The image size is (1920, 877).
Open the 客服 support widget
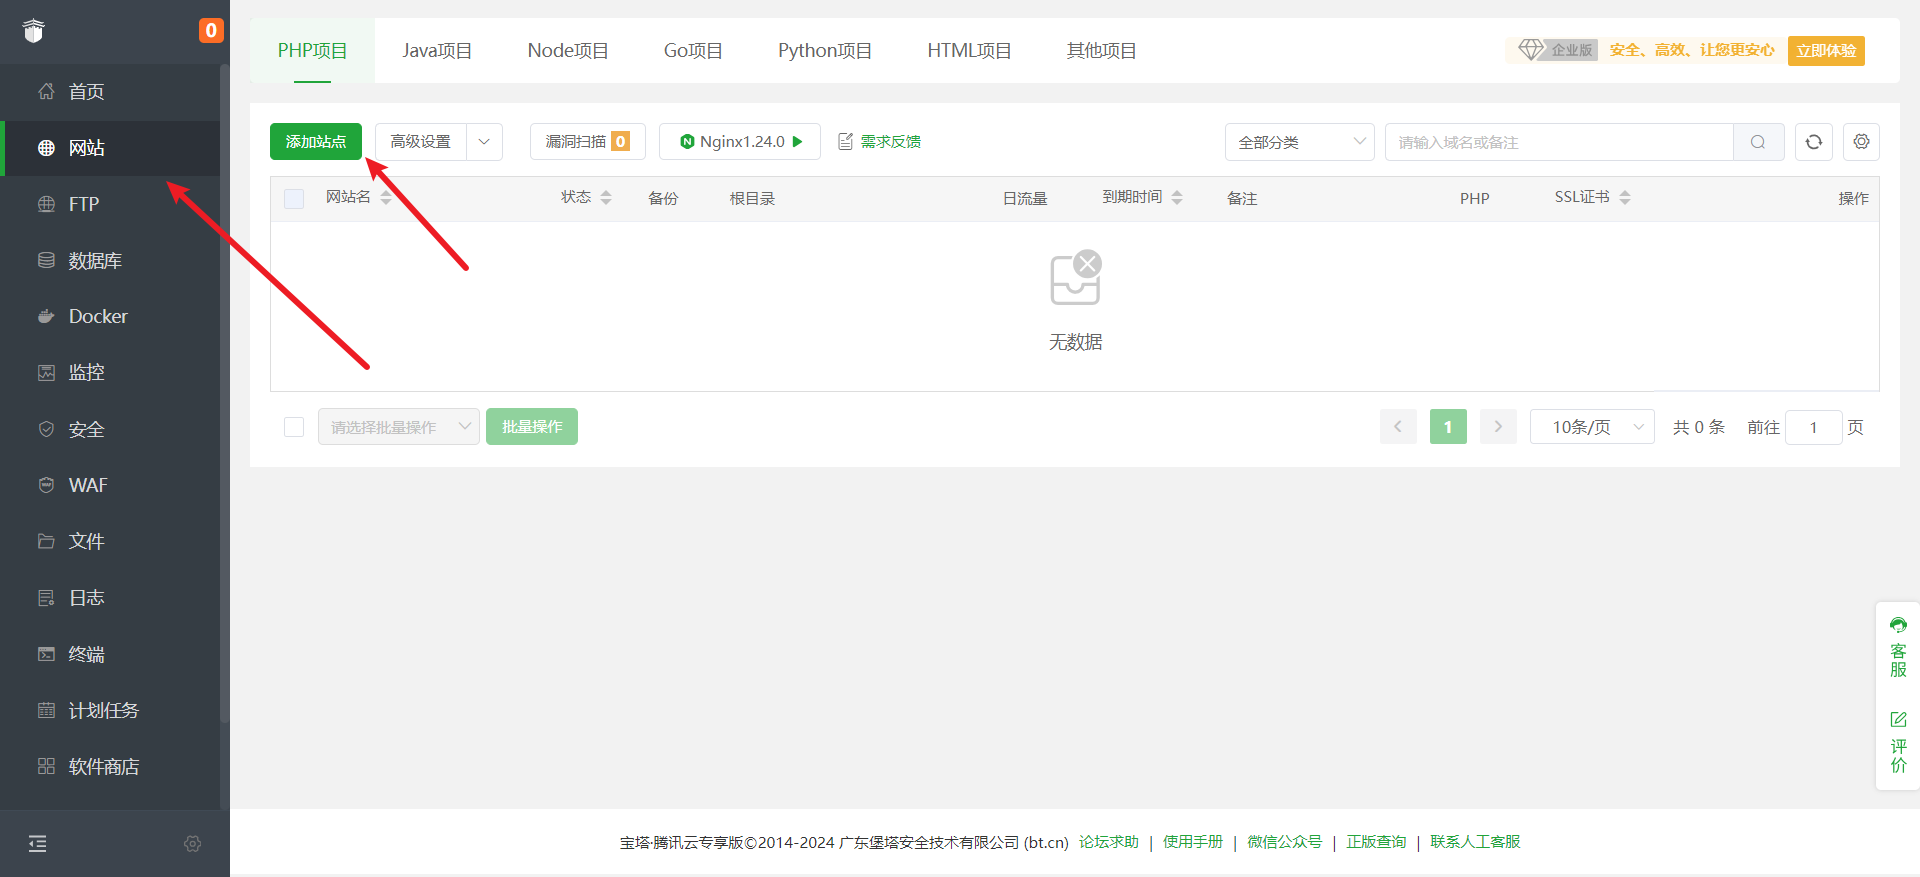click(1898, 648)
